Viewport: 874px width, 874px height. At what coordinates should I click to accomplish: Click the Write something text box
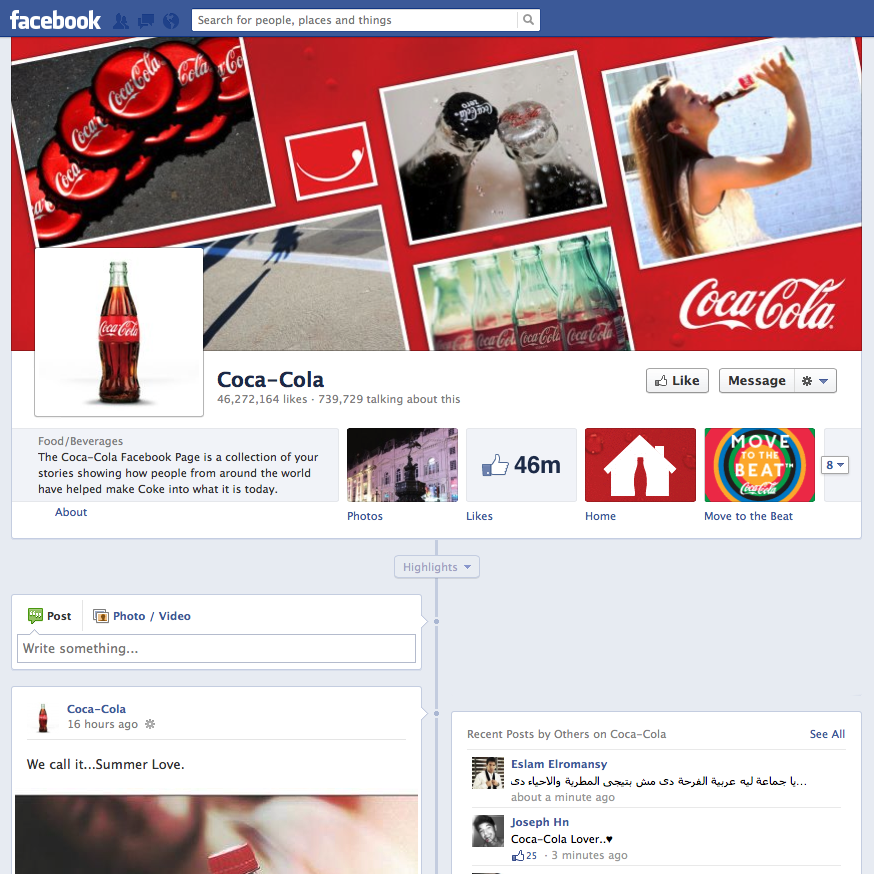[216, 648]
